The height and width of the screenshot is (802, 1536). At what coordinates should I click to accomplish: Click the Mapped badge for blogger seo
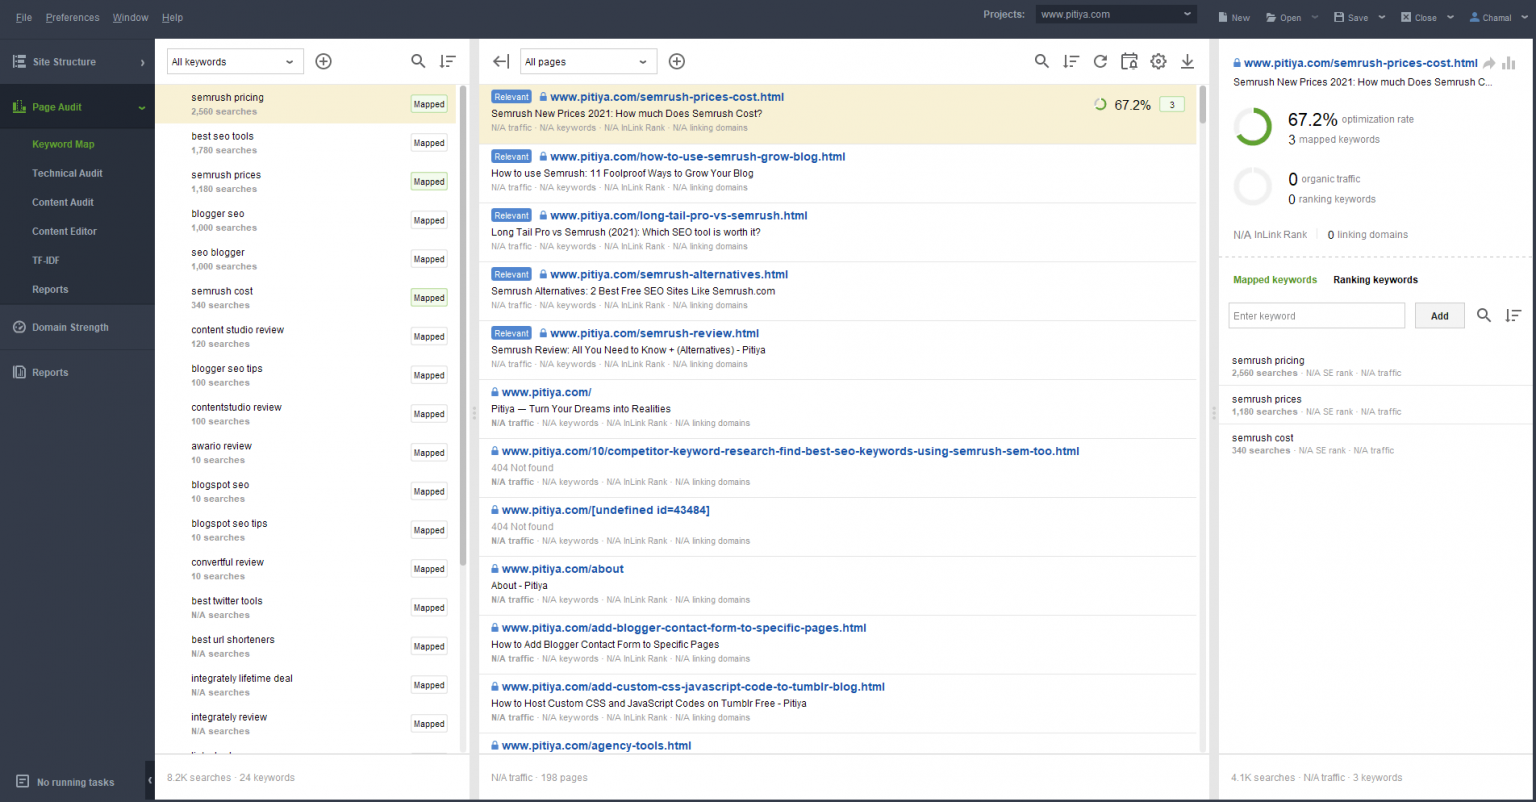click(x=428, y=220)
